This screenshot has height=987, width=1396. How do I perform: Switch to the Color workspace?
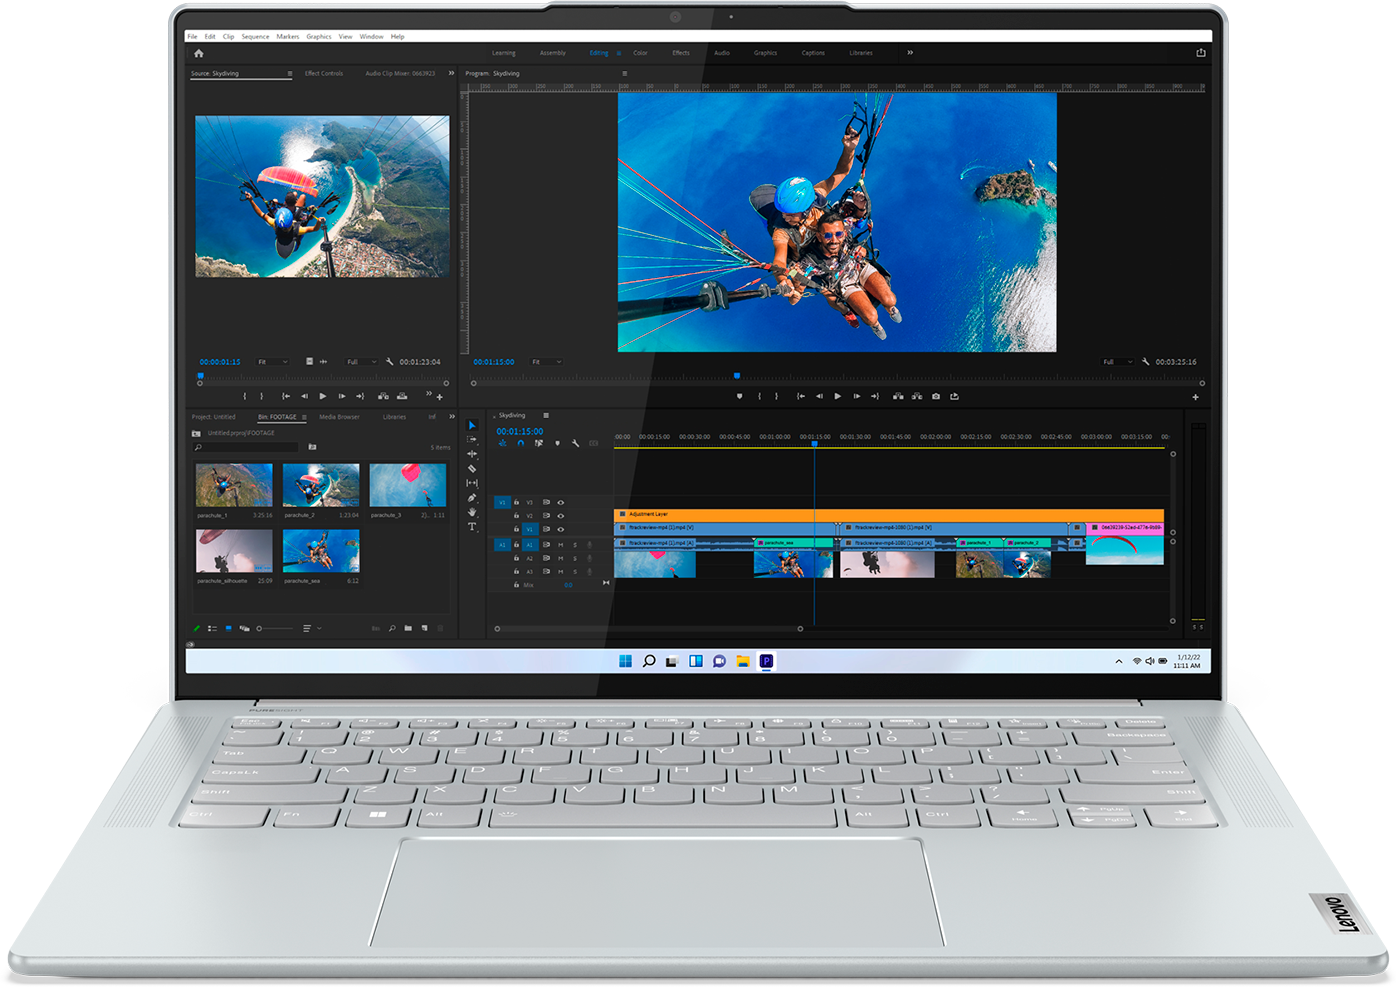tap(640, 52)
